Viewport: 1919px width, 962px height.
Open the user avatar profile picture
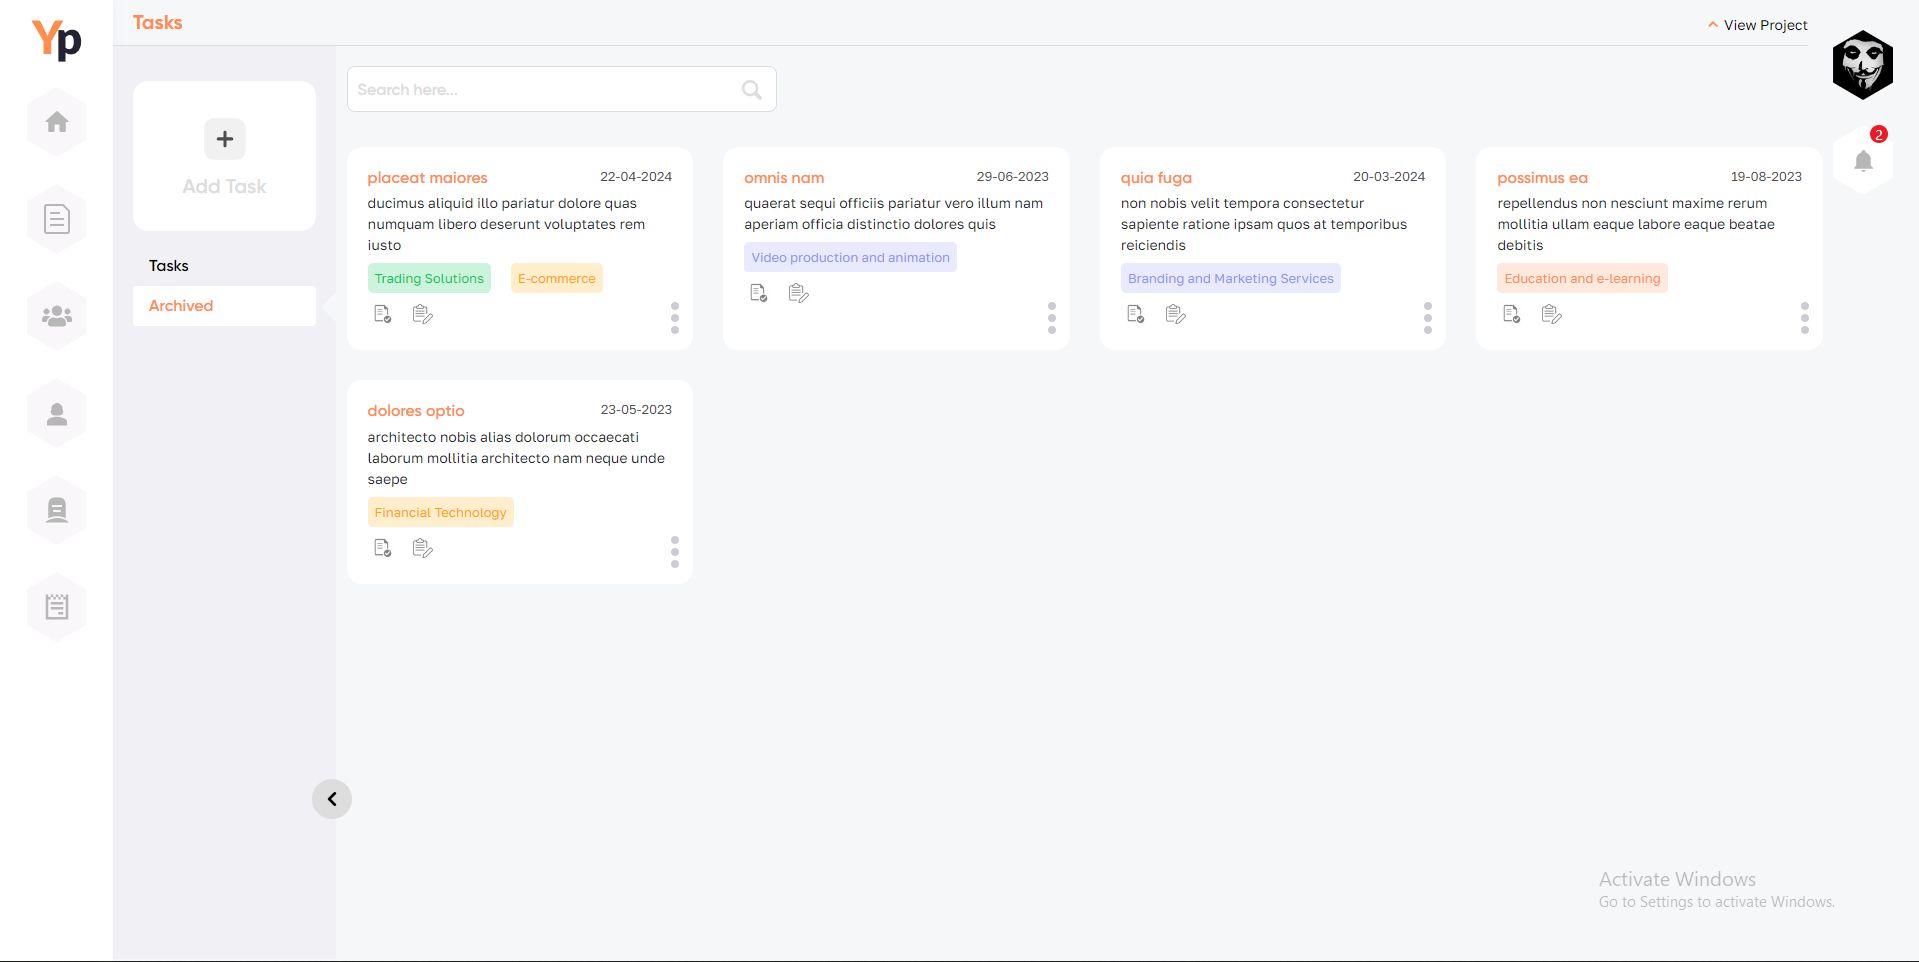[1863, 65]
